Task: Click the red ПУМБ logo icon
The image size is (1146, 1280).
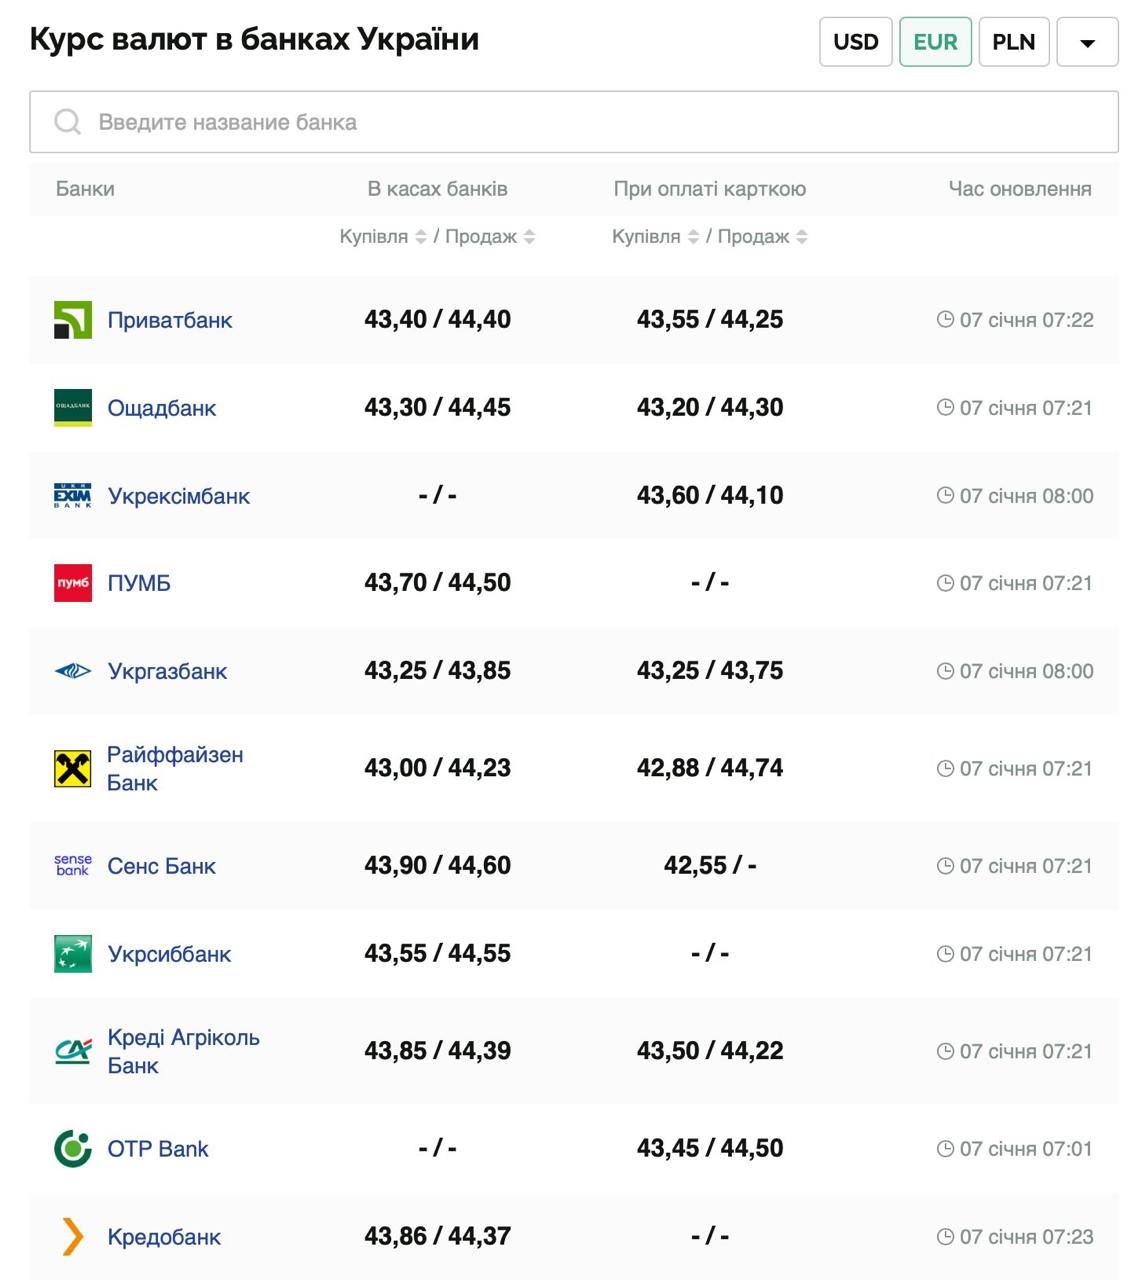Action: pos(72,583)
